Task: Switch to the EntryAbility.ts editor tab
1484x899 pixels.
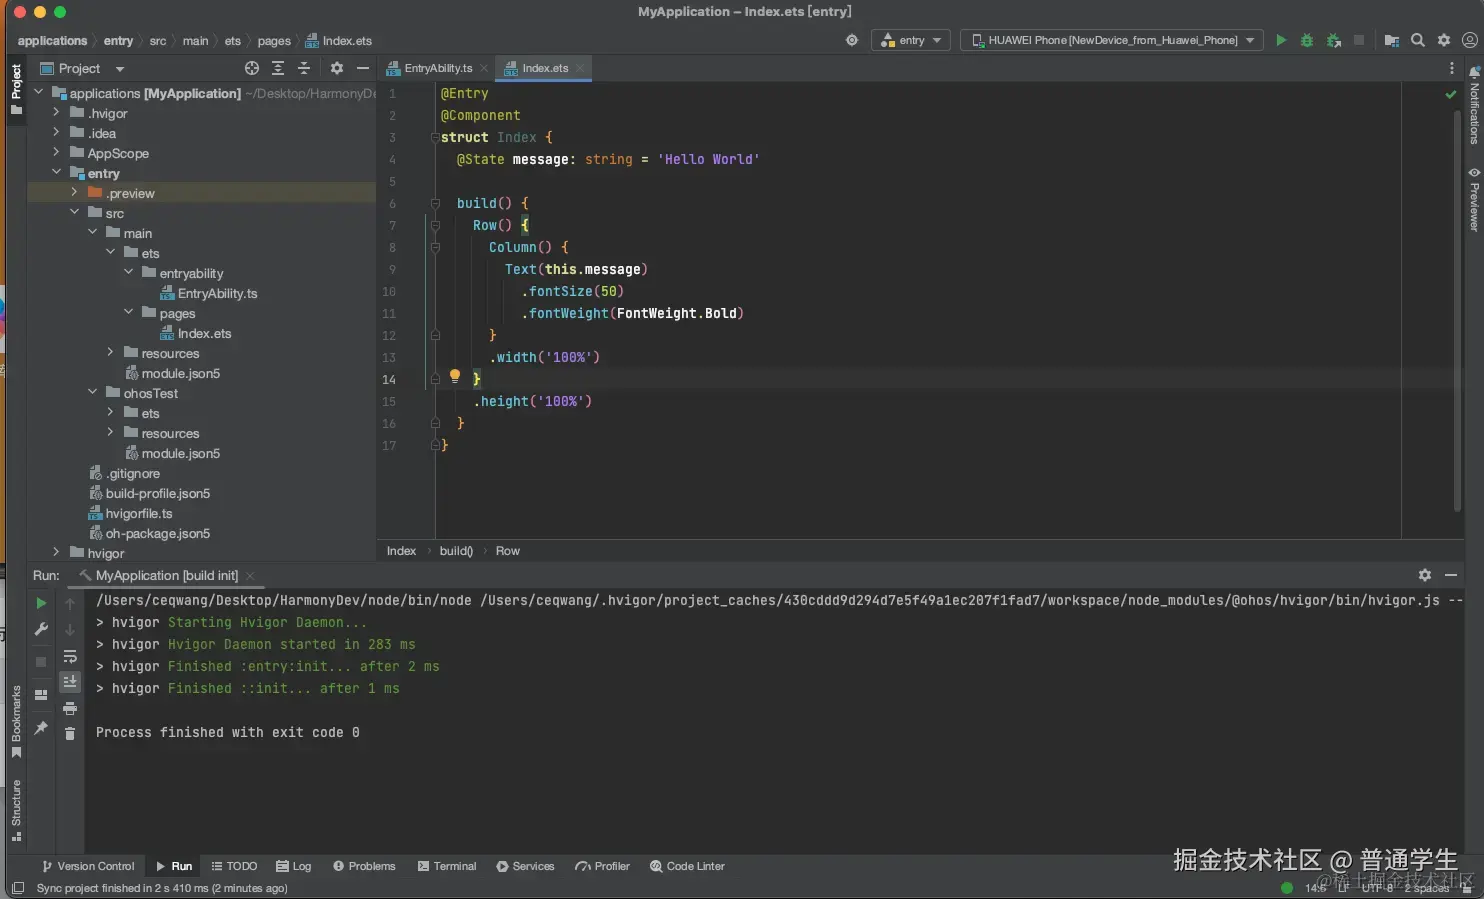Action: coord(437,68)
